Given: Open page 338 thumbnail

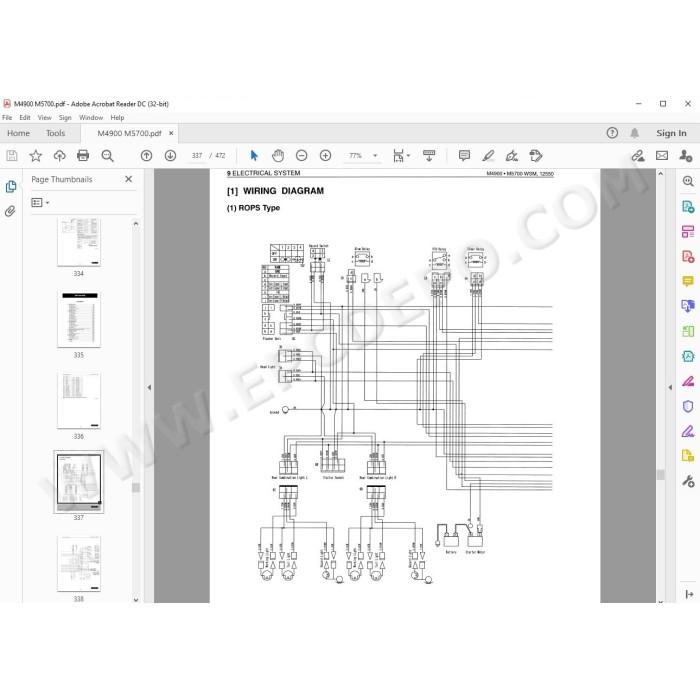Looking at the screenshot, I should click(79, 564).
